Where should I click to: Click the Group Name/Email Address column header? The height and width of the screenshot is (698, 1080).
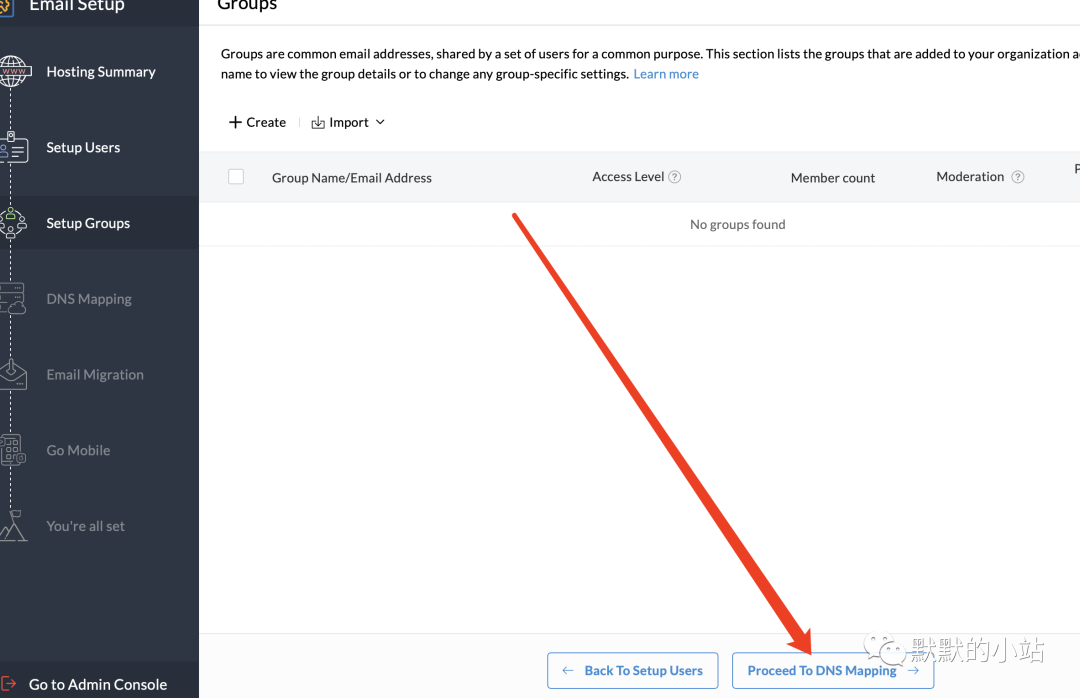352,178
